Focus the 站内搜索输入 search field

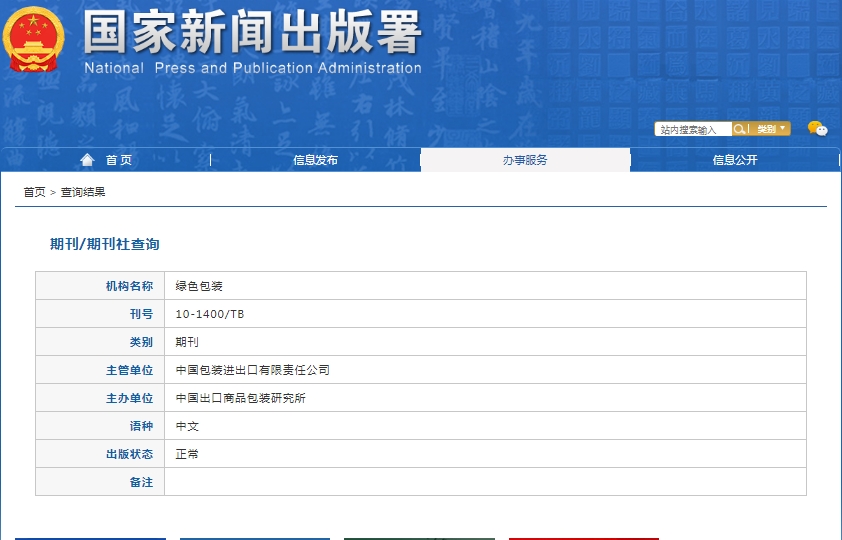pos(693,129)
